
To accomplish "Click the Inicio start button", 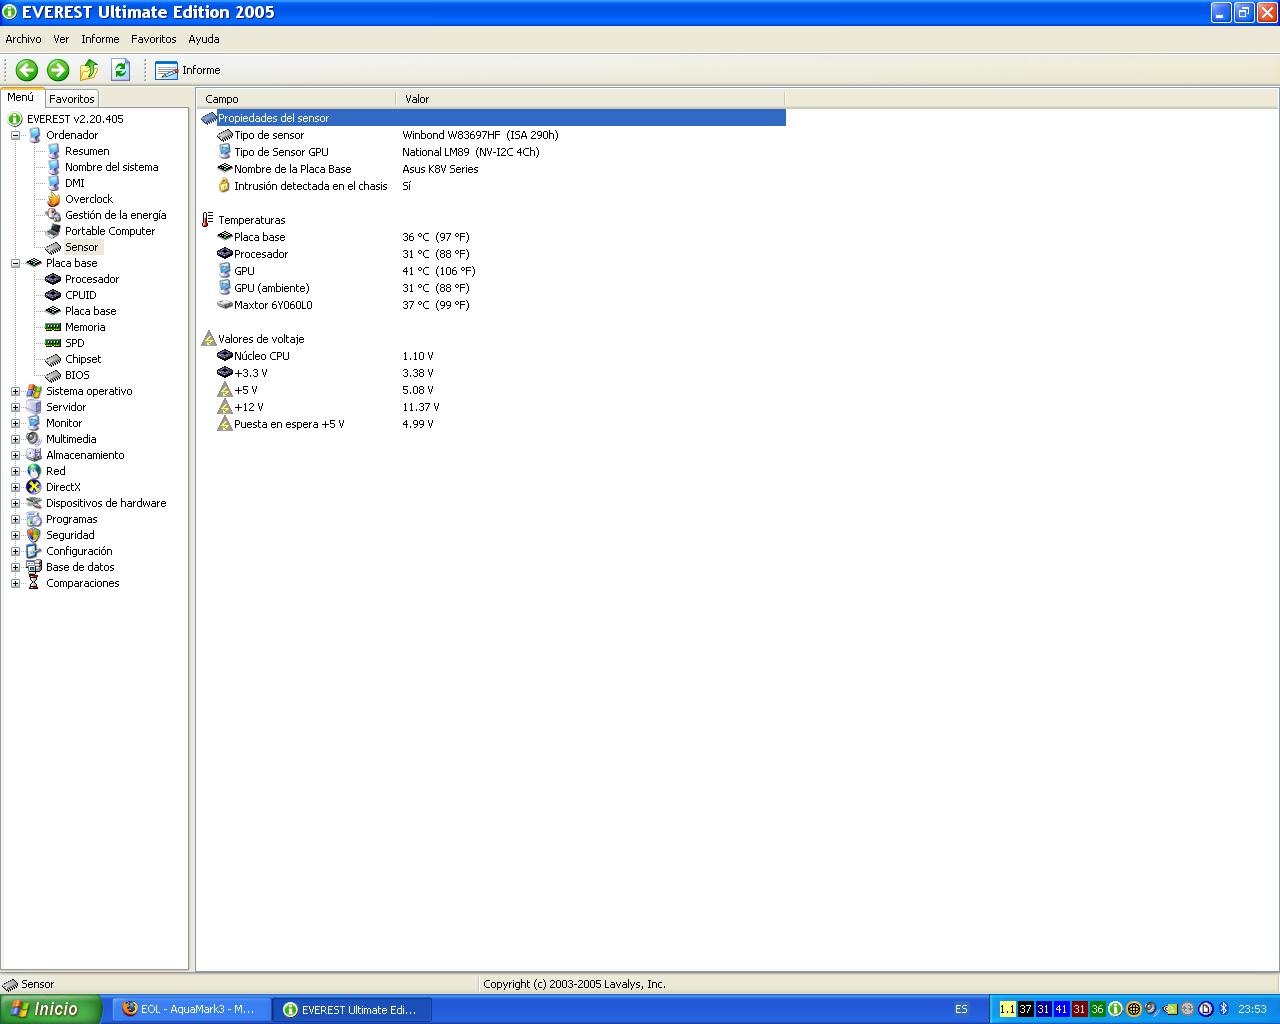I will [50, 1009].
